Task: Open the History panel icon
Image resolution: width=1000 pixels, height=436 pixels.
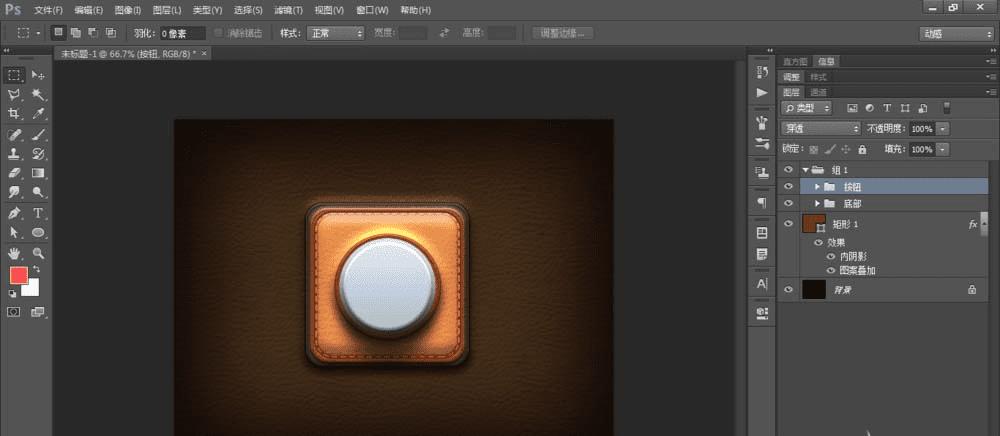Action: 761,73
